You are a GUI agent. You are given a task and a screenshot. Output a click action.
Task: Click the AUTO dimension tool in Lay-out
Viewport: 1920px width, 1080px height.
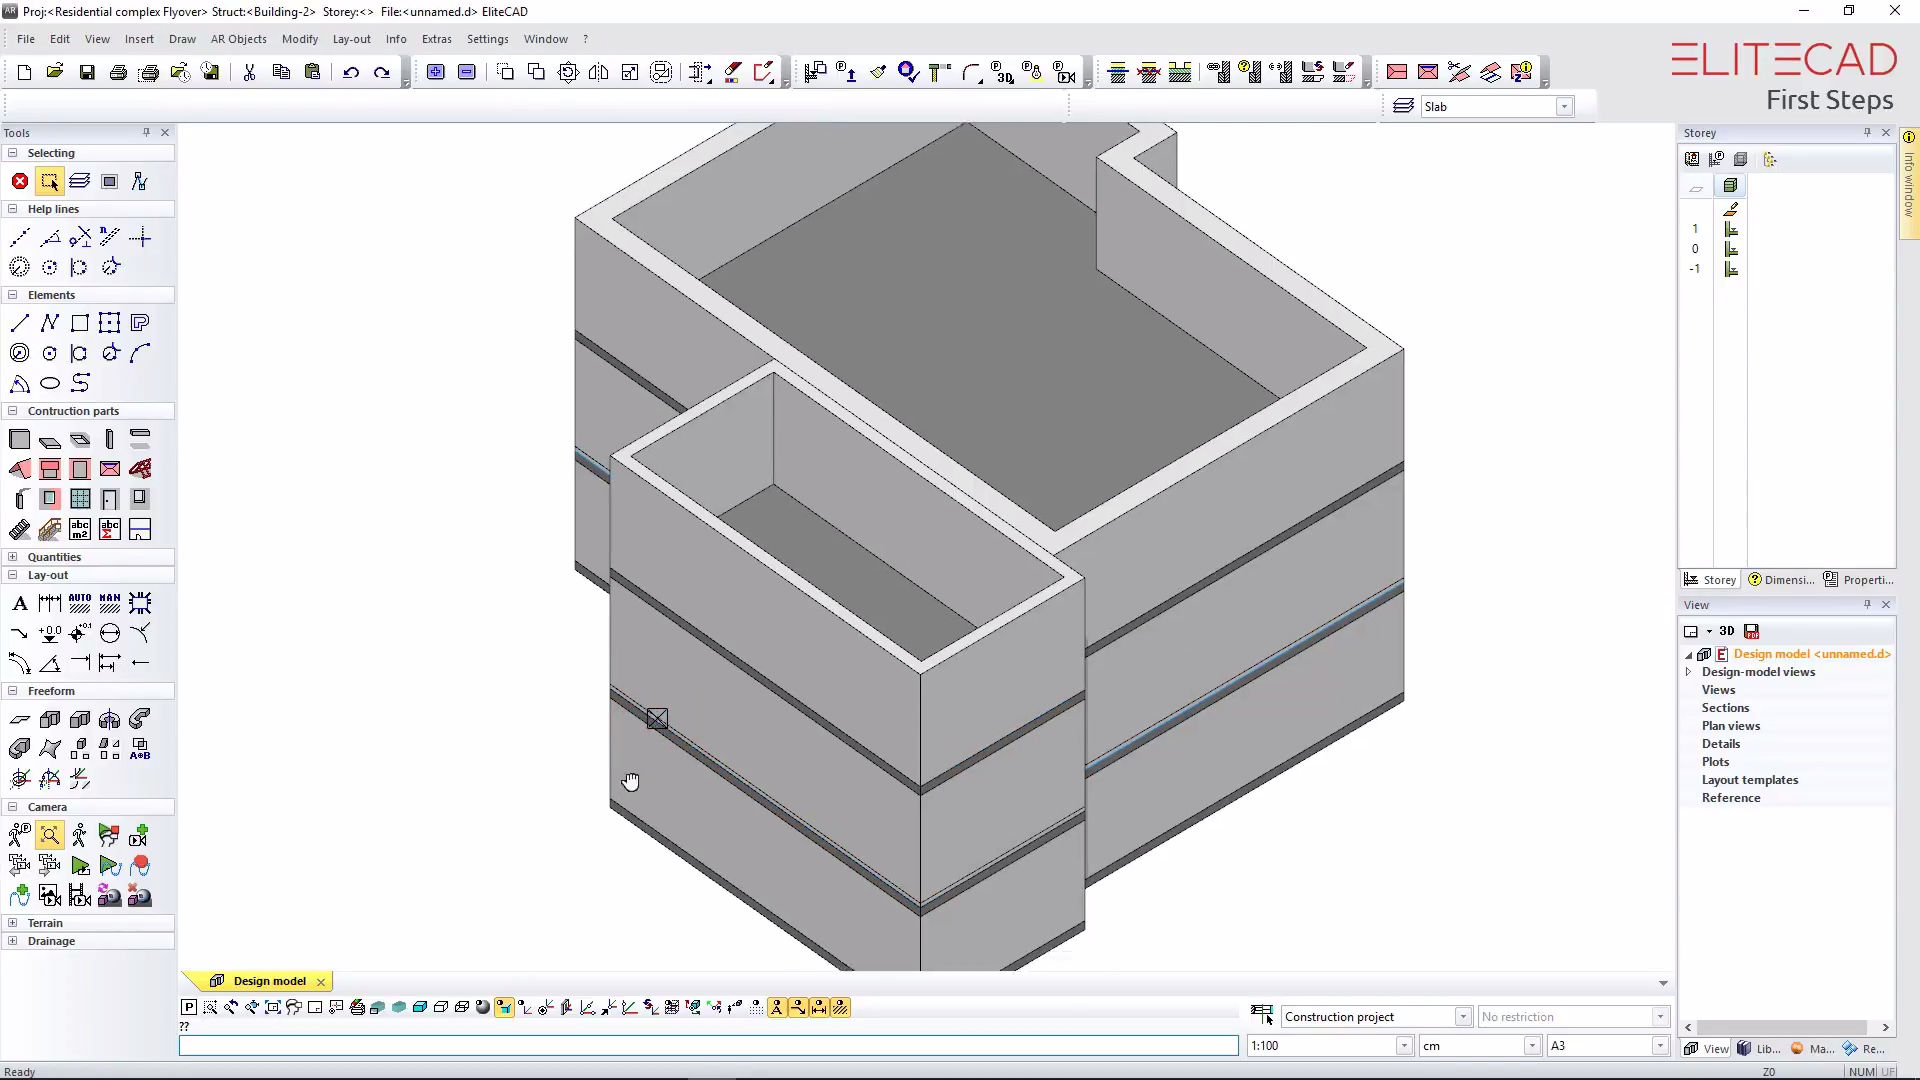coord(80,603)
